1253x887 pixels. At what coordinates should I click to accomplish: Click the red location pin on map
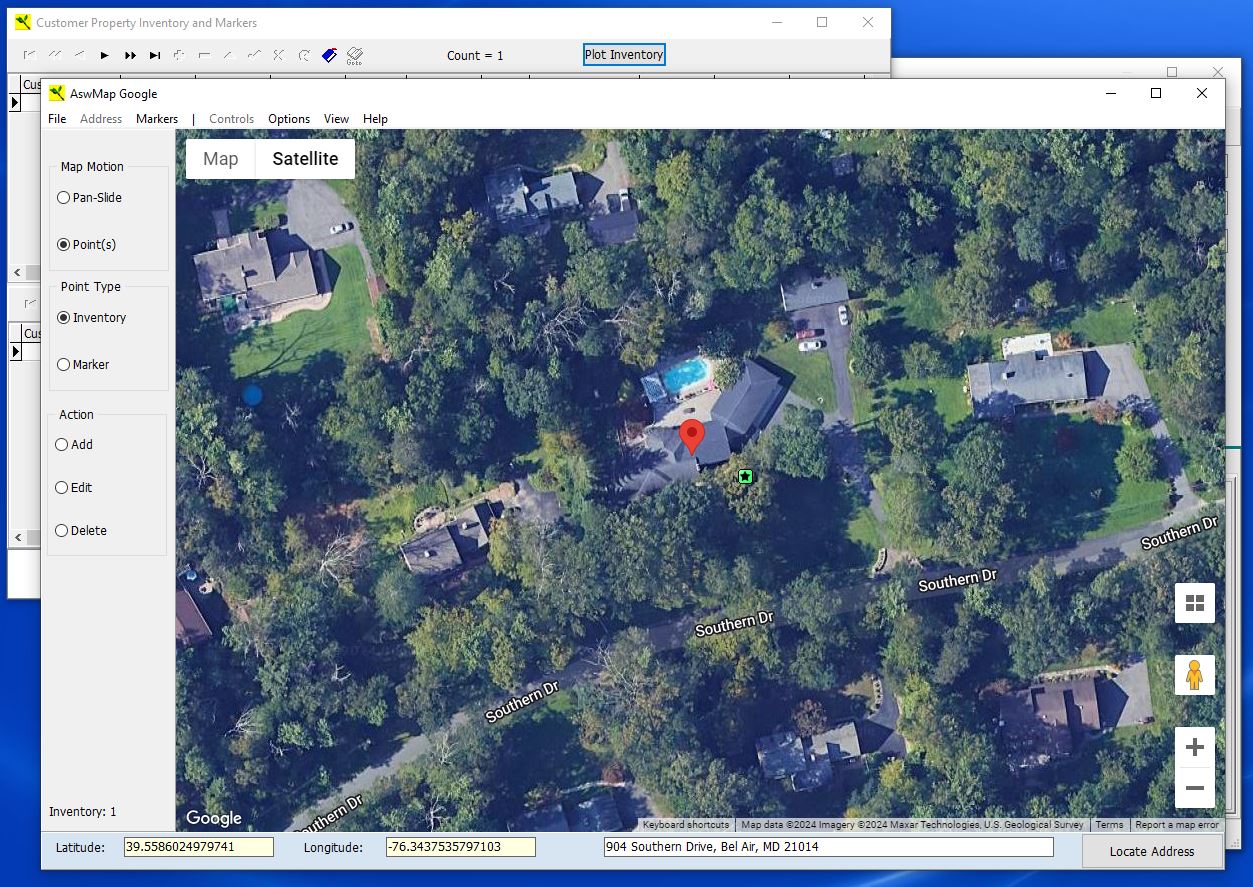click(x=691, y=439)
